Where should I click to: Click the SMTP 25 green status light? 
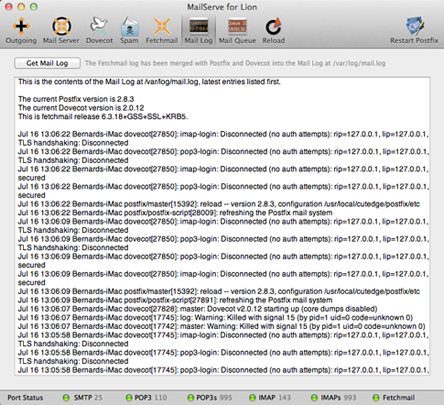(x=66, y=397)
